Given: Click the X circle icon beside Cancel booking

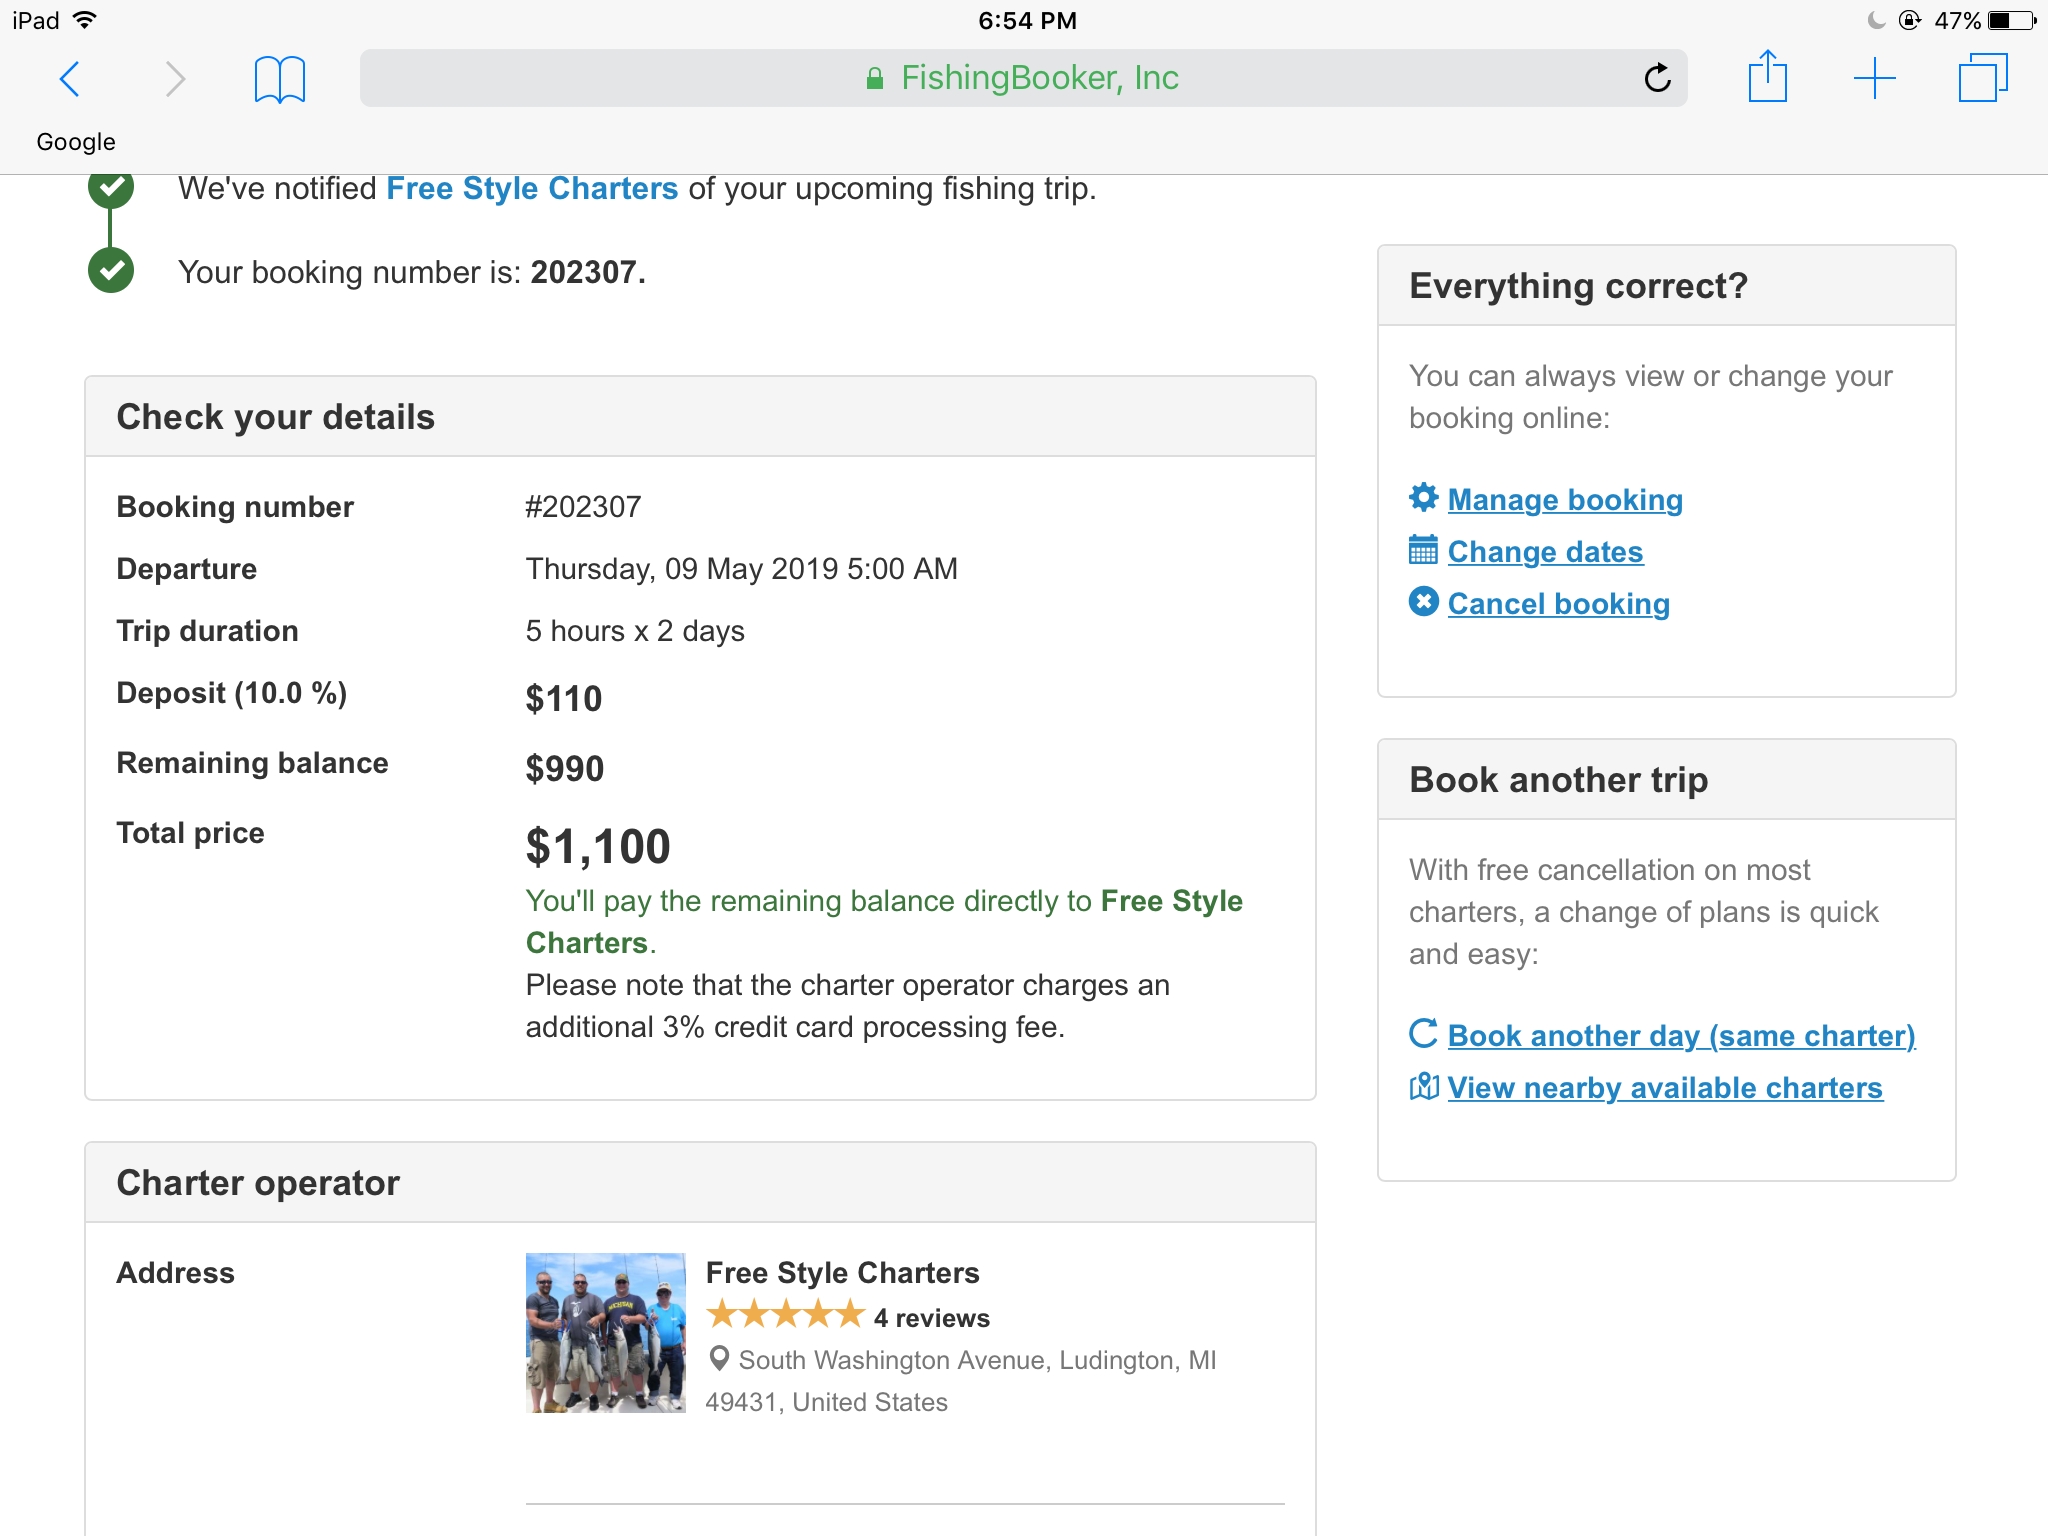Looking at the screenshot, I should [1423, 601].
